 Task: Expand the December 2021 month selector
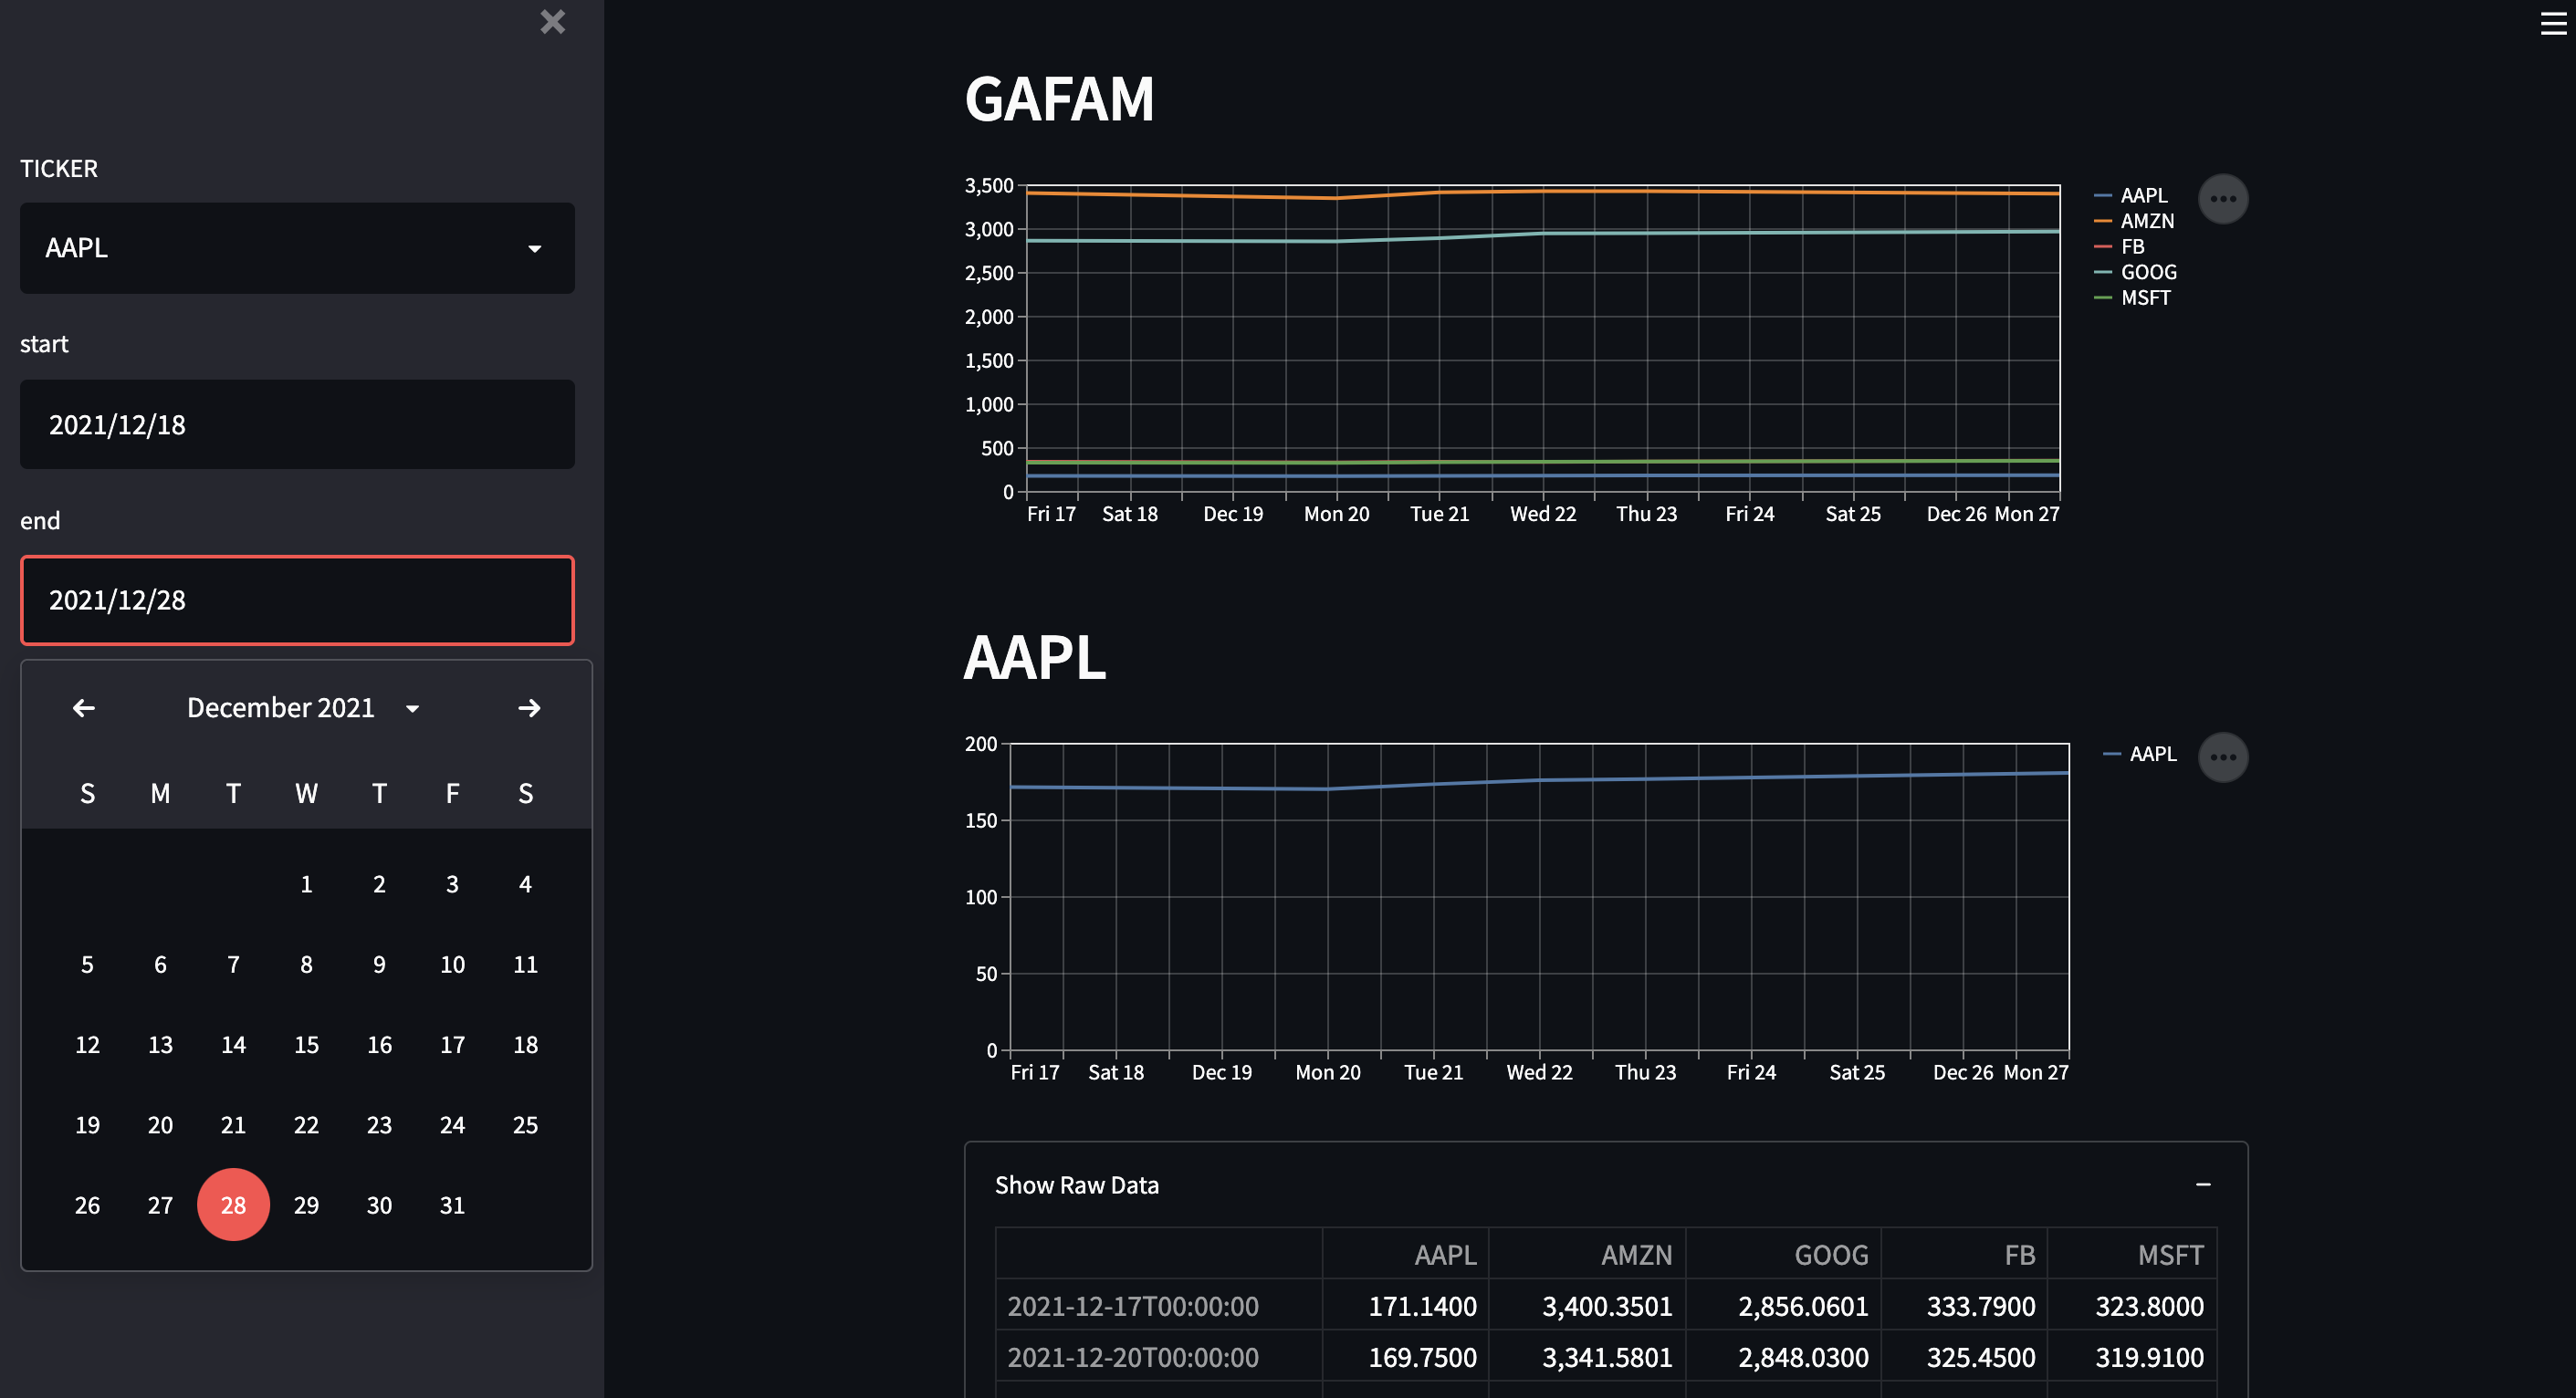(302, 708)
